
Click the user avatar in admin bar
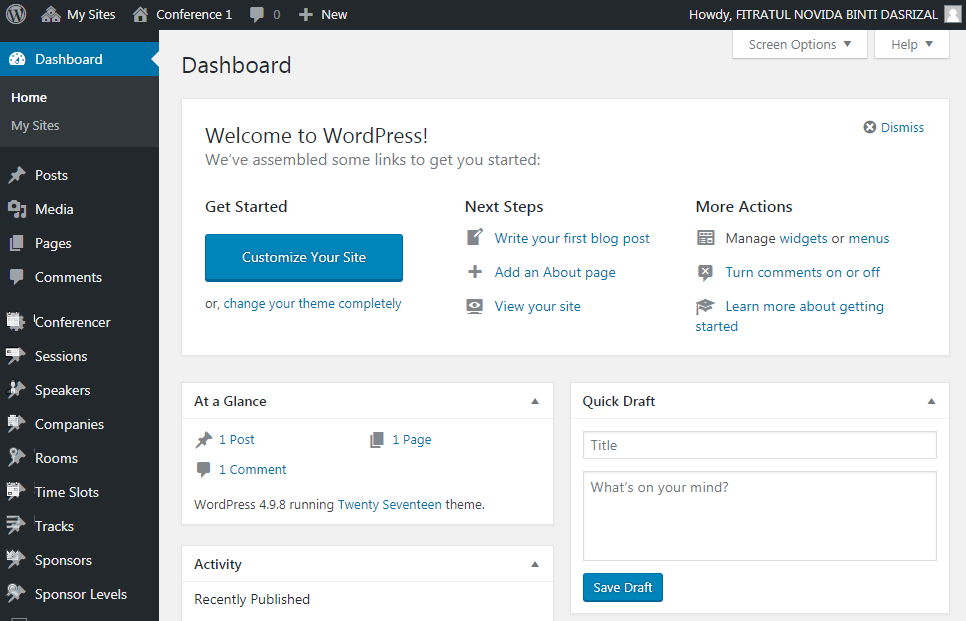point(953,14)
